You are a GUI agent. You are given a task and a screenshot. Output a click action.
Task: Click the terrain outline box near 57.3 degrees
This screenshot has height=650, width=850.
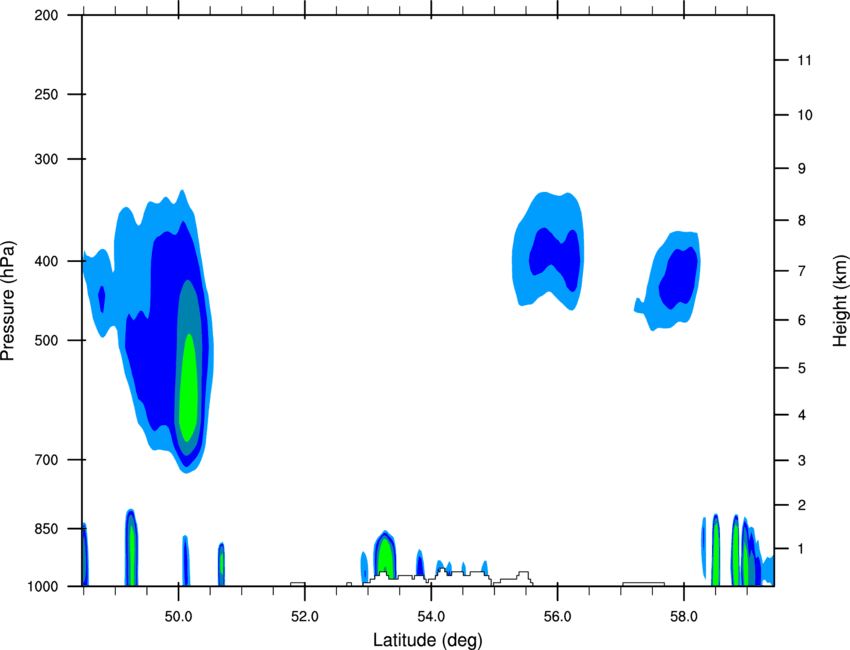pyautogui.click(x=643, y=584)
